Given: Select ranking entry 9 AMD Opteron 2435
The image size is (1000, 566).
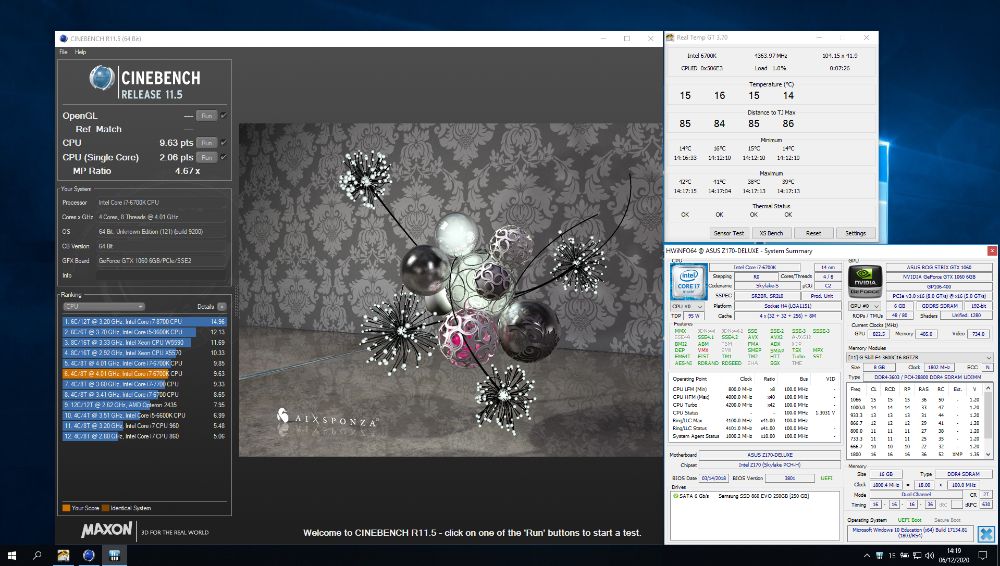Looking at the screenshot, I should (x=144, y=405).
